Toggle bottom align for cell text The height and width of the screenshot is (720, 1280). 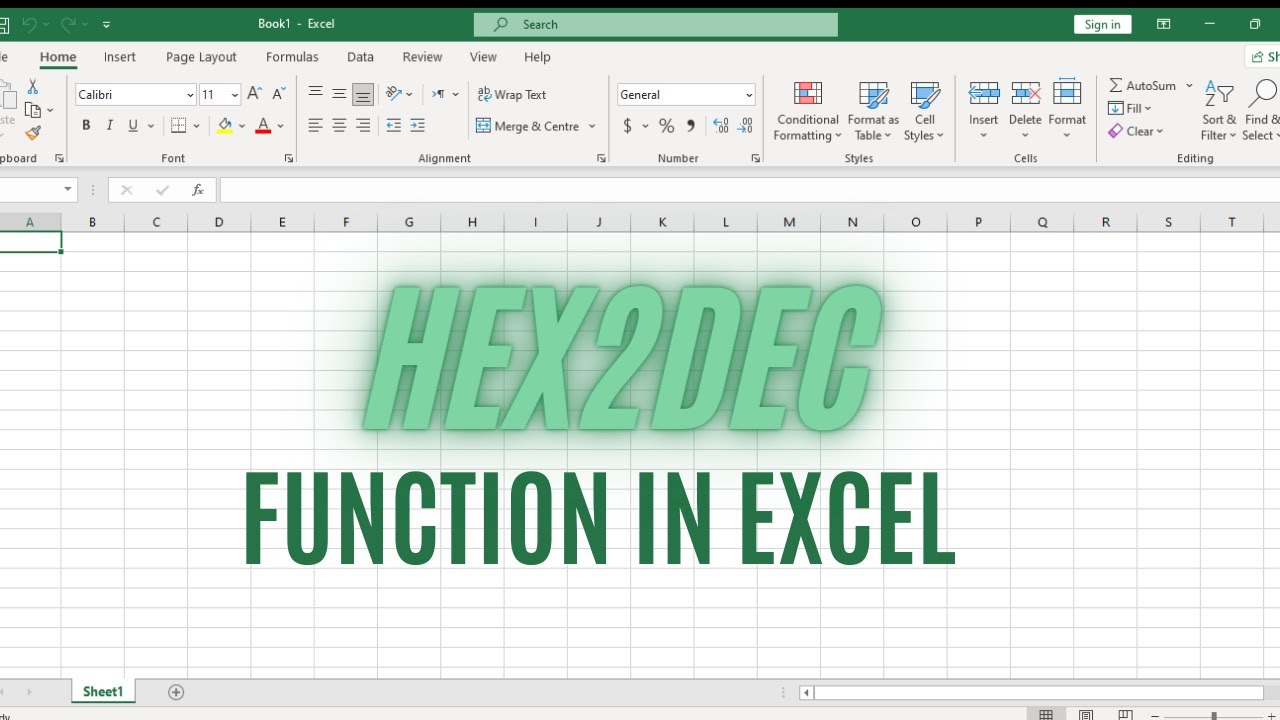(x=363, y=95)
